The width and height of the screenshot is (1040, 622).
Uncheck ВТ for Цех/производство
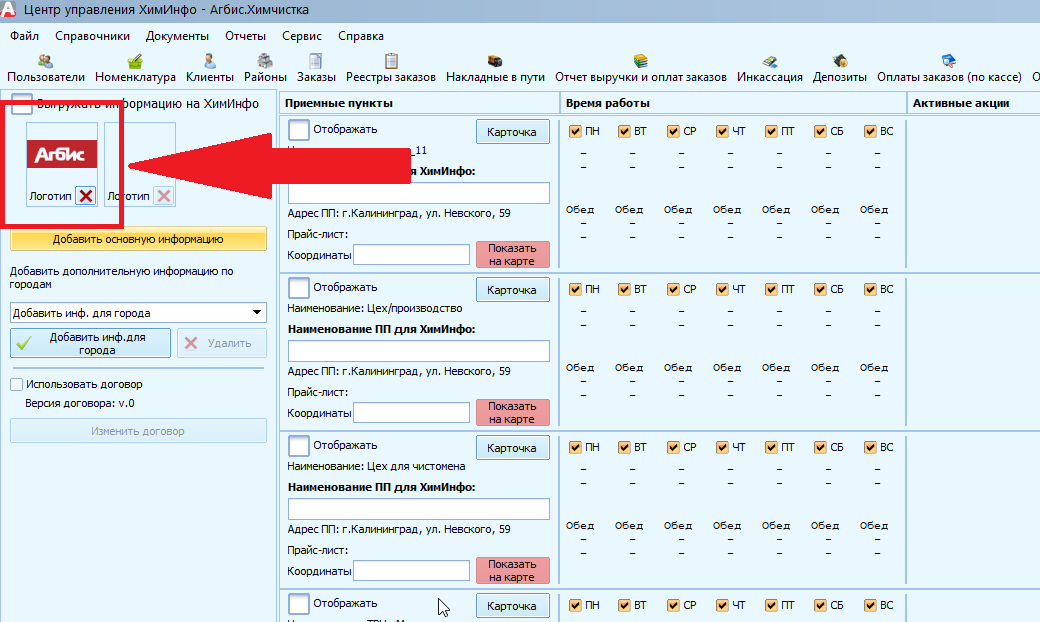tap(624, 289)
